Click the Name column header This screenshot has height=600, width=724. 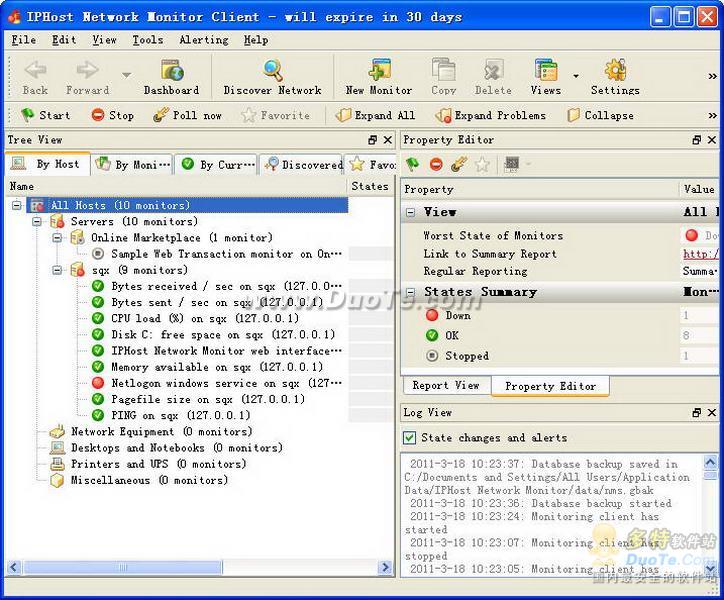pyautogui.click(x=175, y=186)
